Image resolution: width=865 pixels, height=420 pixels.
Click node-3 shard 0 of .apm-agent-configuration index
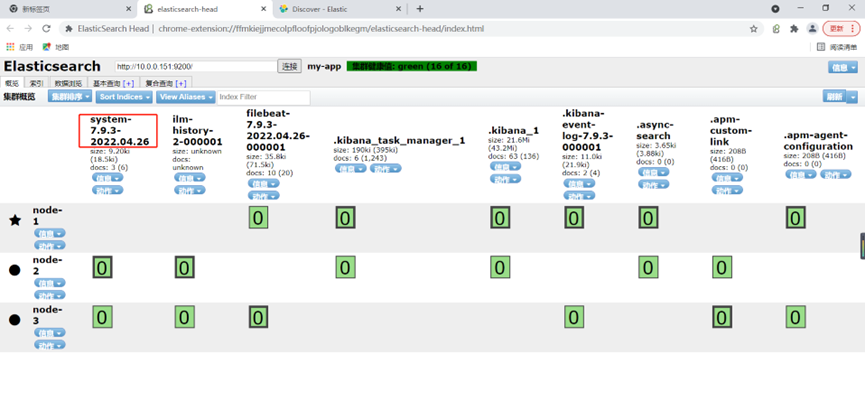[795, 317]
